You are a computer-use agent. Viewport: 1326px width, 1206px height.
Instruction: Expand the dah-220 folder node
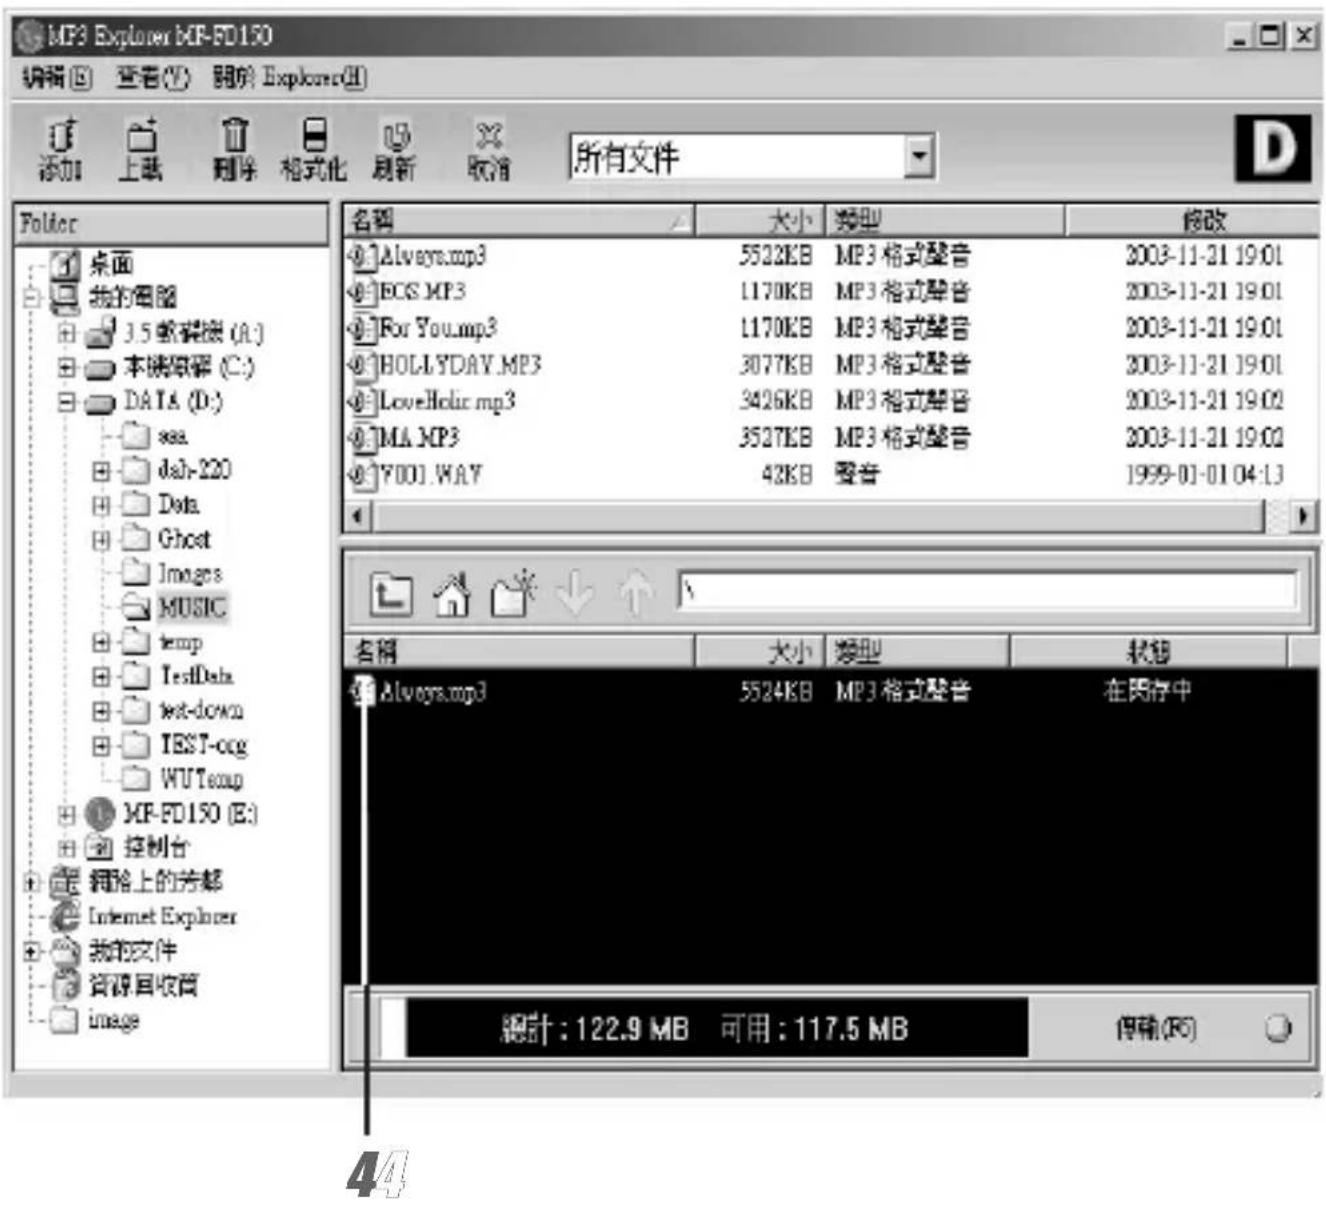click(x=101, y=470)
